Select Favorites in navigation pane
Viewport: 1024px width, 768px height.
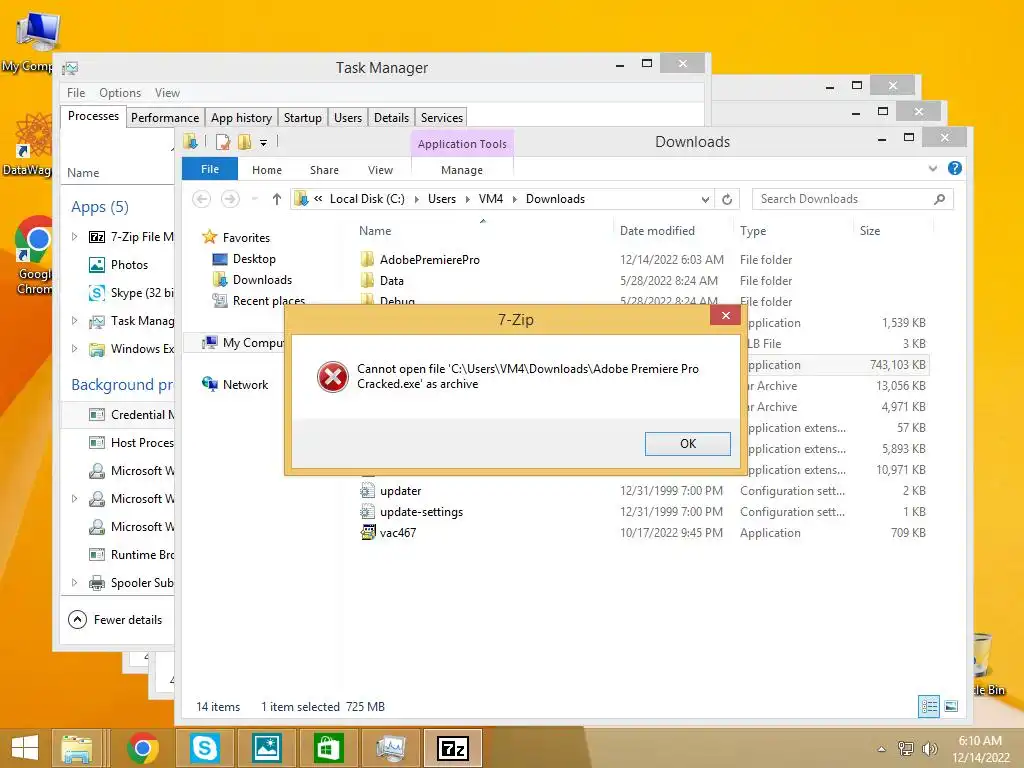[x=246, y=238]
